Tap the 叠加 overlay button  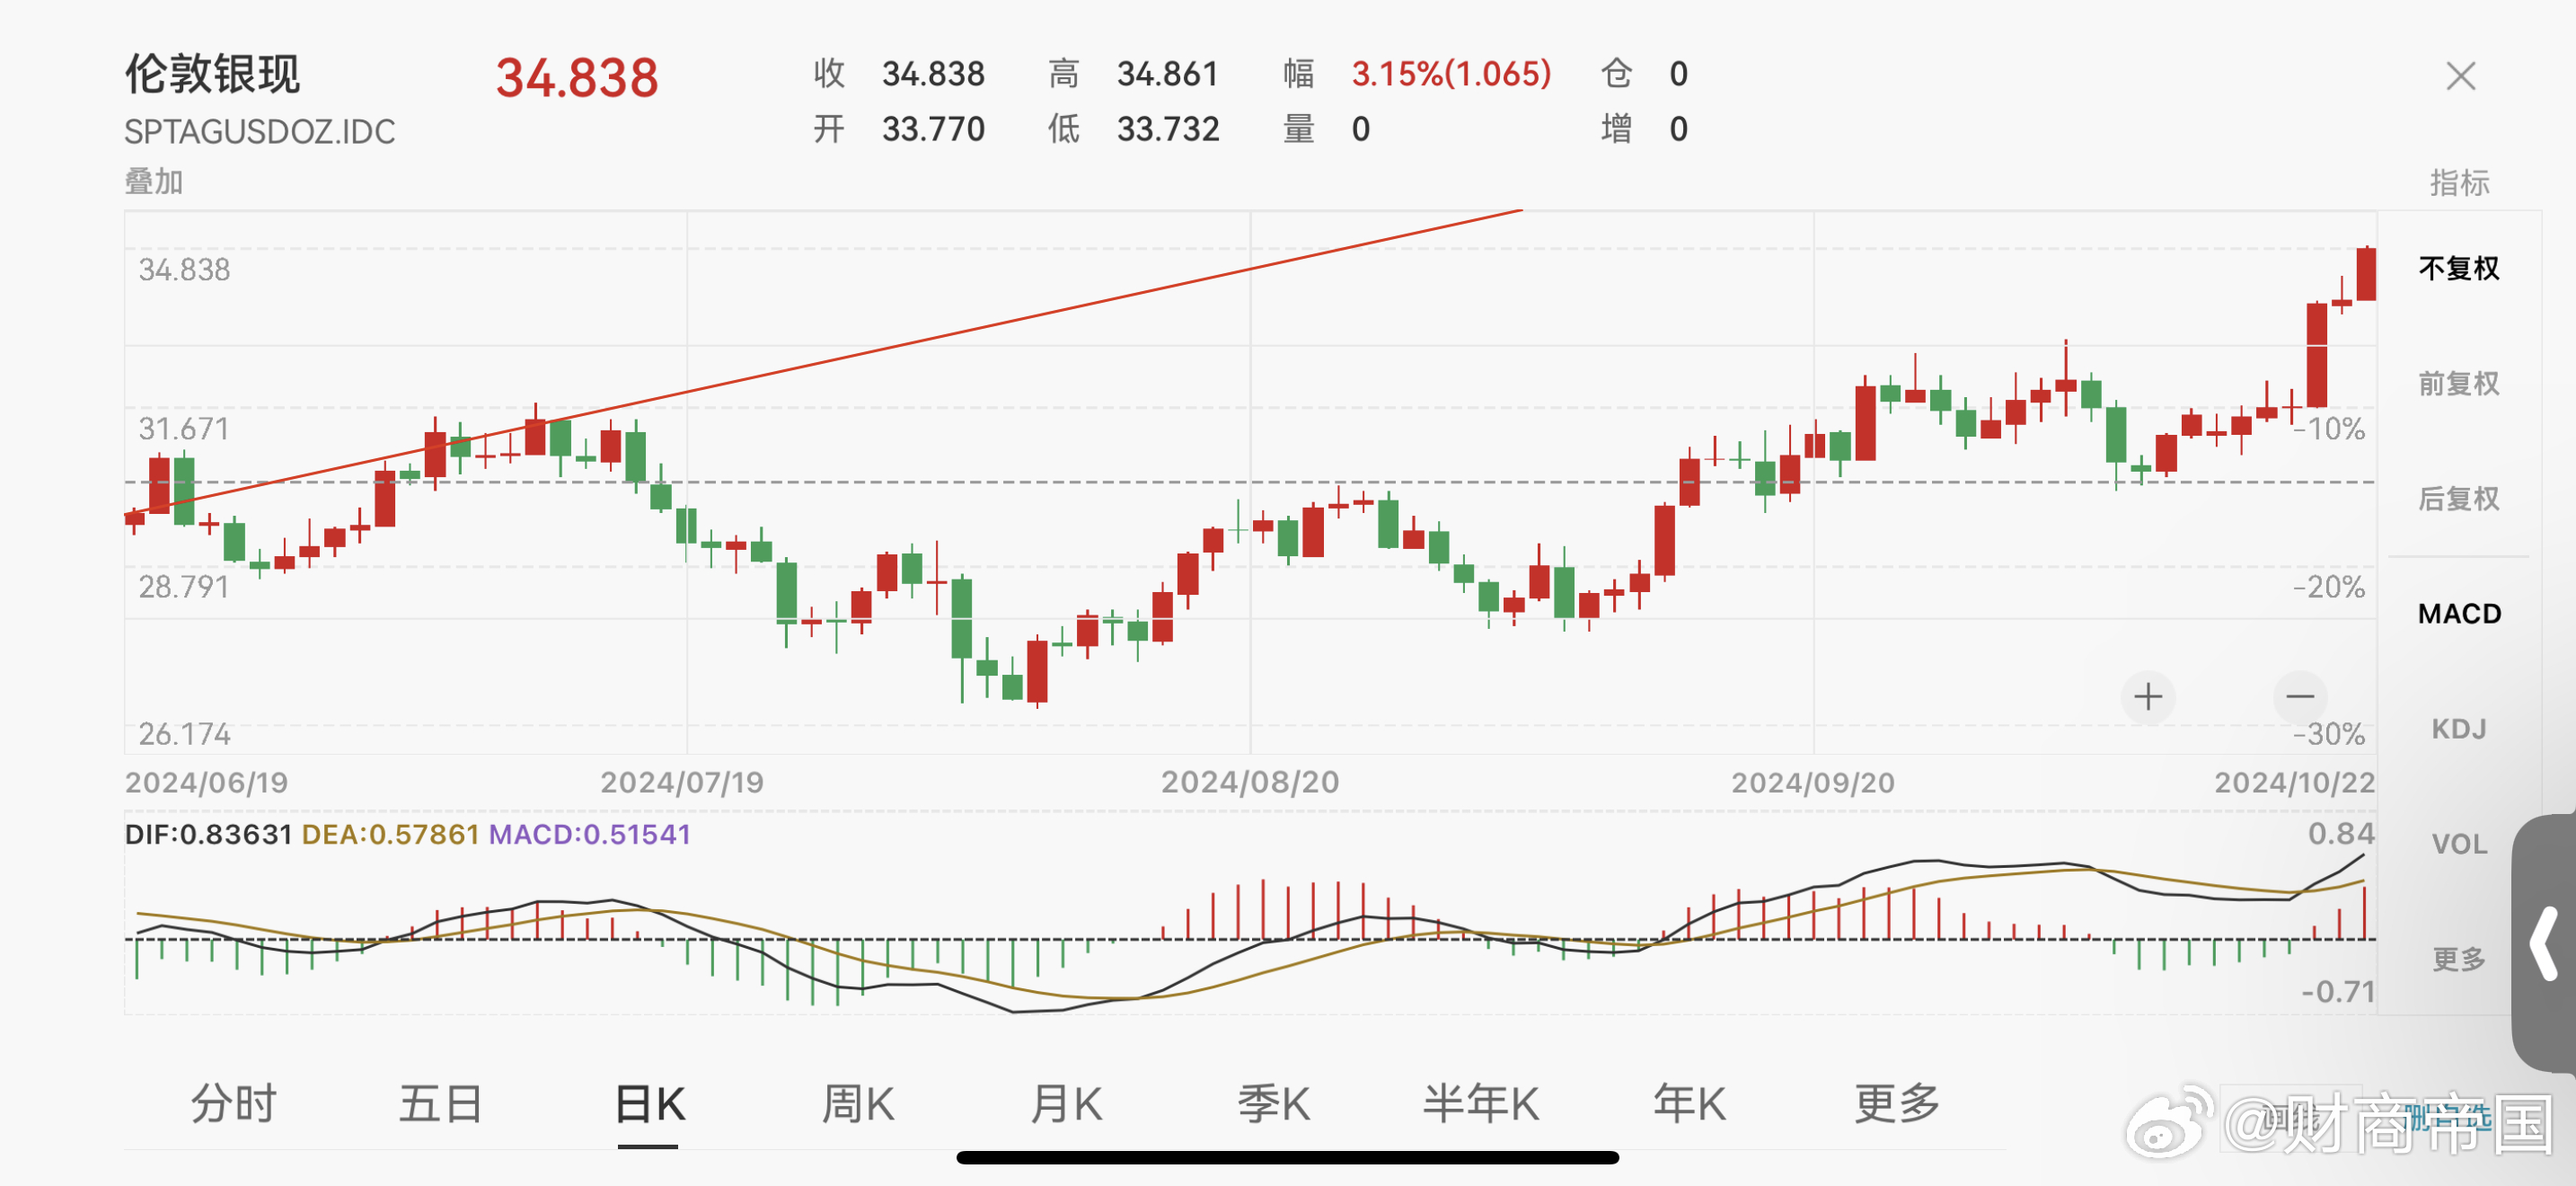coord(153,182)
